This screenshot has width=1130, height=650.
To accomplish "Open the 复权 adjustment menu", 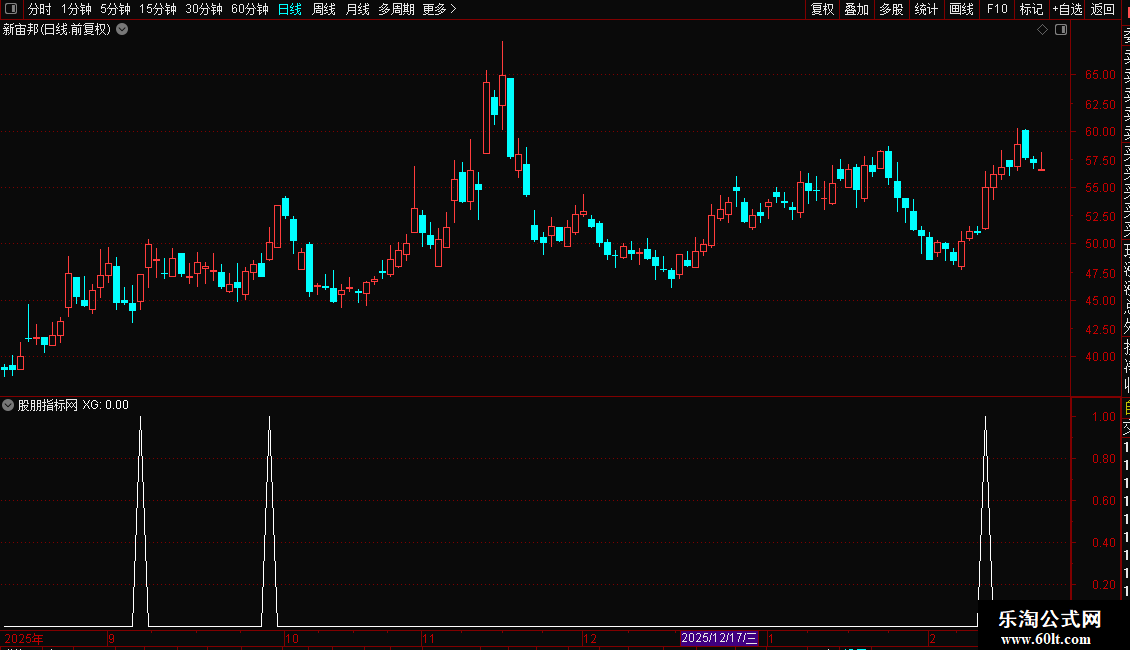I will [x=822, y=9].
